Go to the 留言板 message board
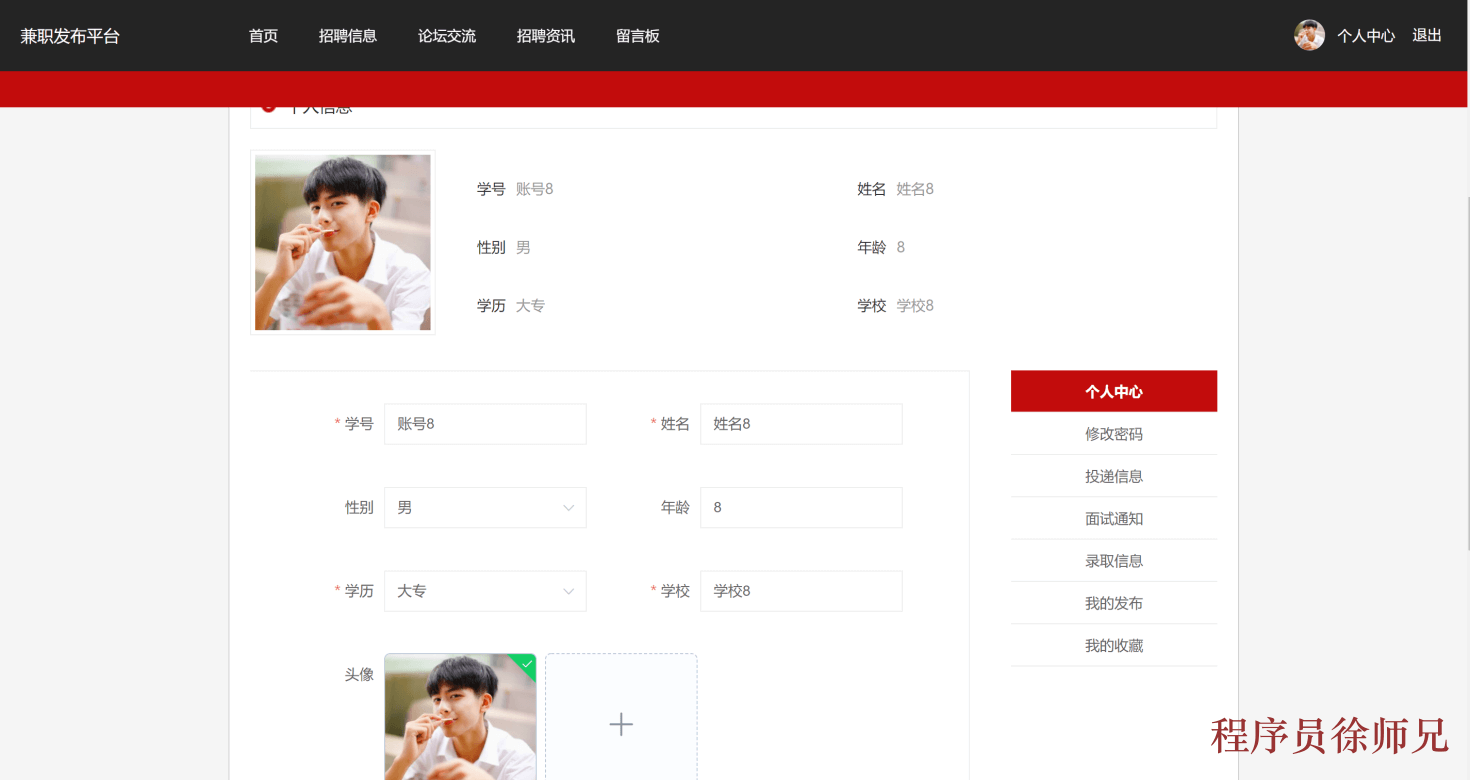Screen dimensions: 1470x780 click(x=638, y=35)
